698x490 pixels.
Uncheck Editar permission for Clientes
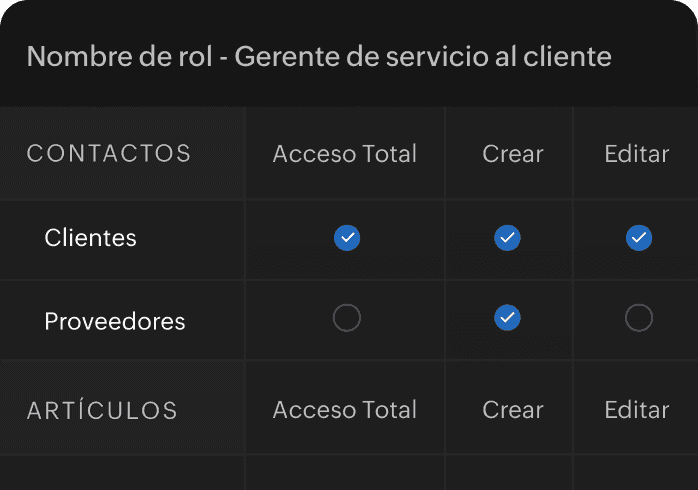[639, 238]
